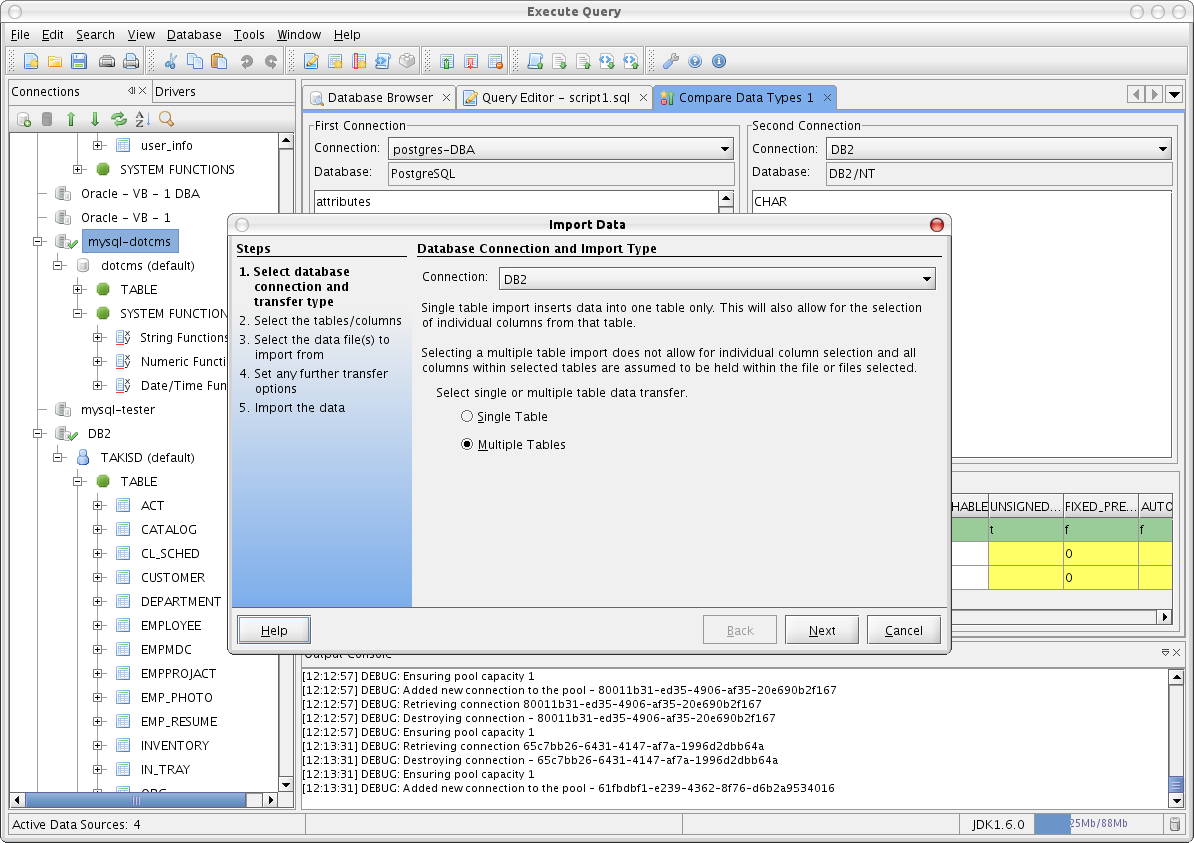1194x843 pixels.
Task: Open the Tools menu
Action: tap(249, 34)
